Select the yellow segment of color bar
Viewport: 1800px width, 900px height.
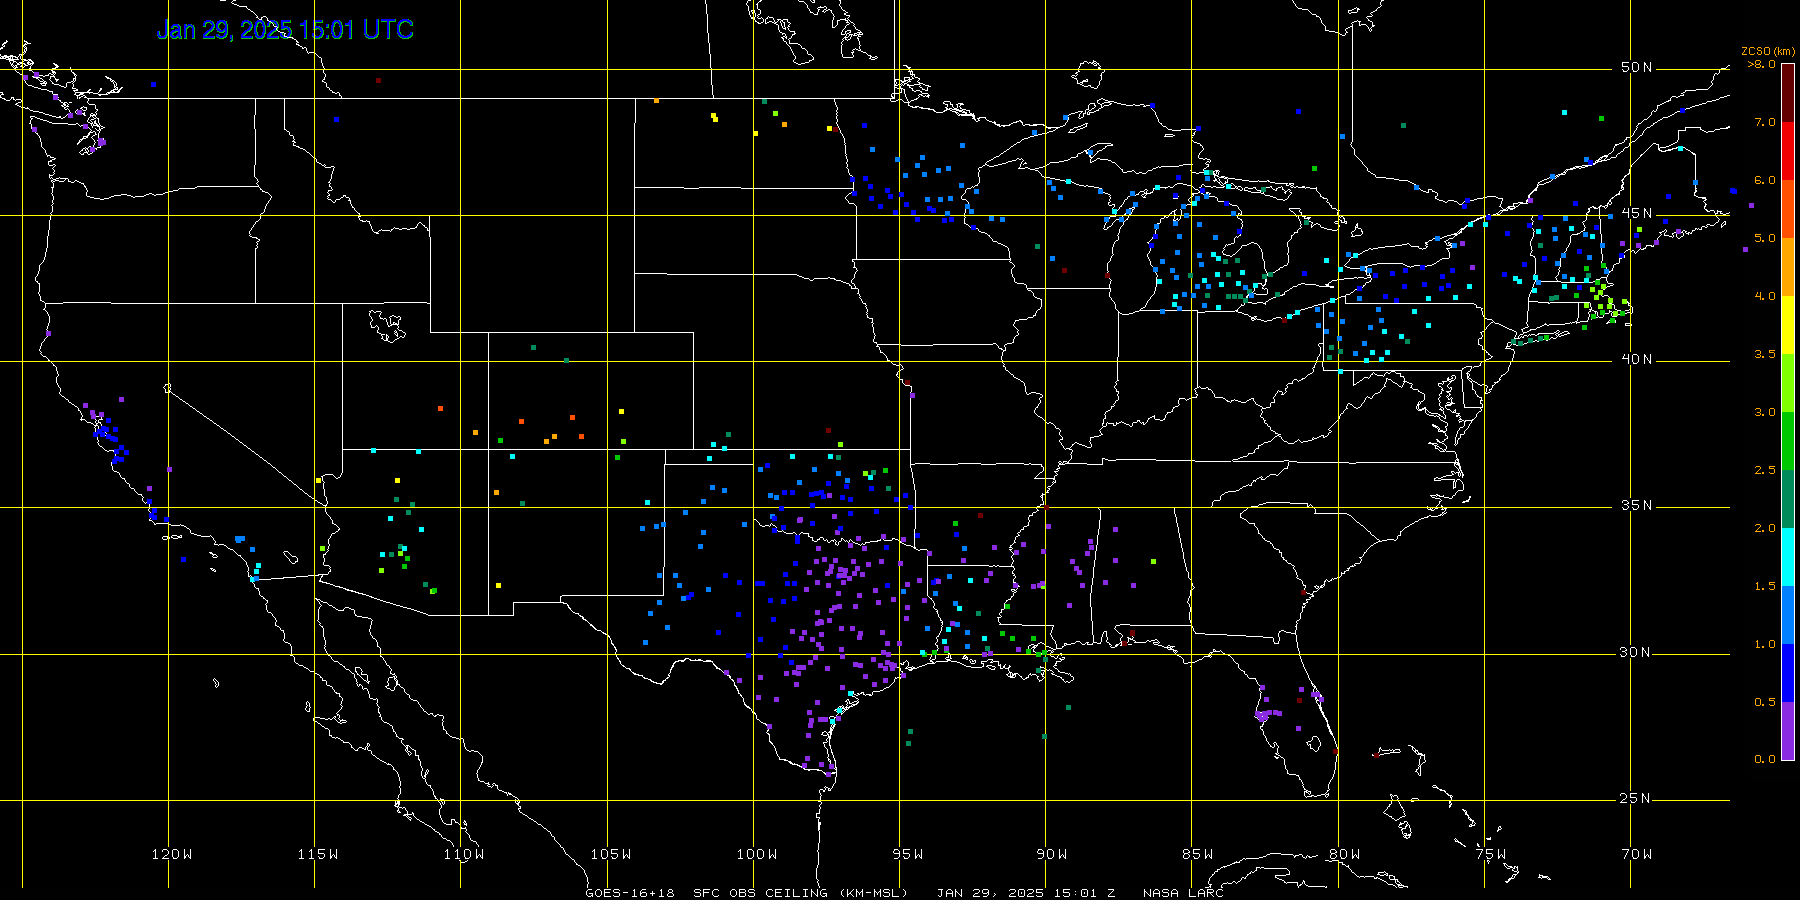tap(1788, 325)
